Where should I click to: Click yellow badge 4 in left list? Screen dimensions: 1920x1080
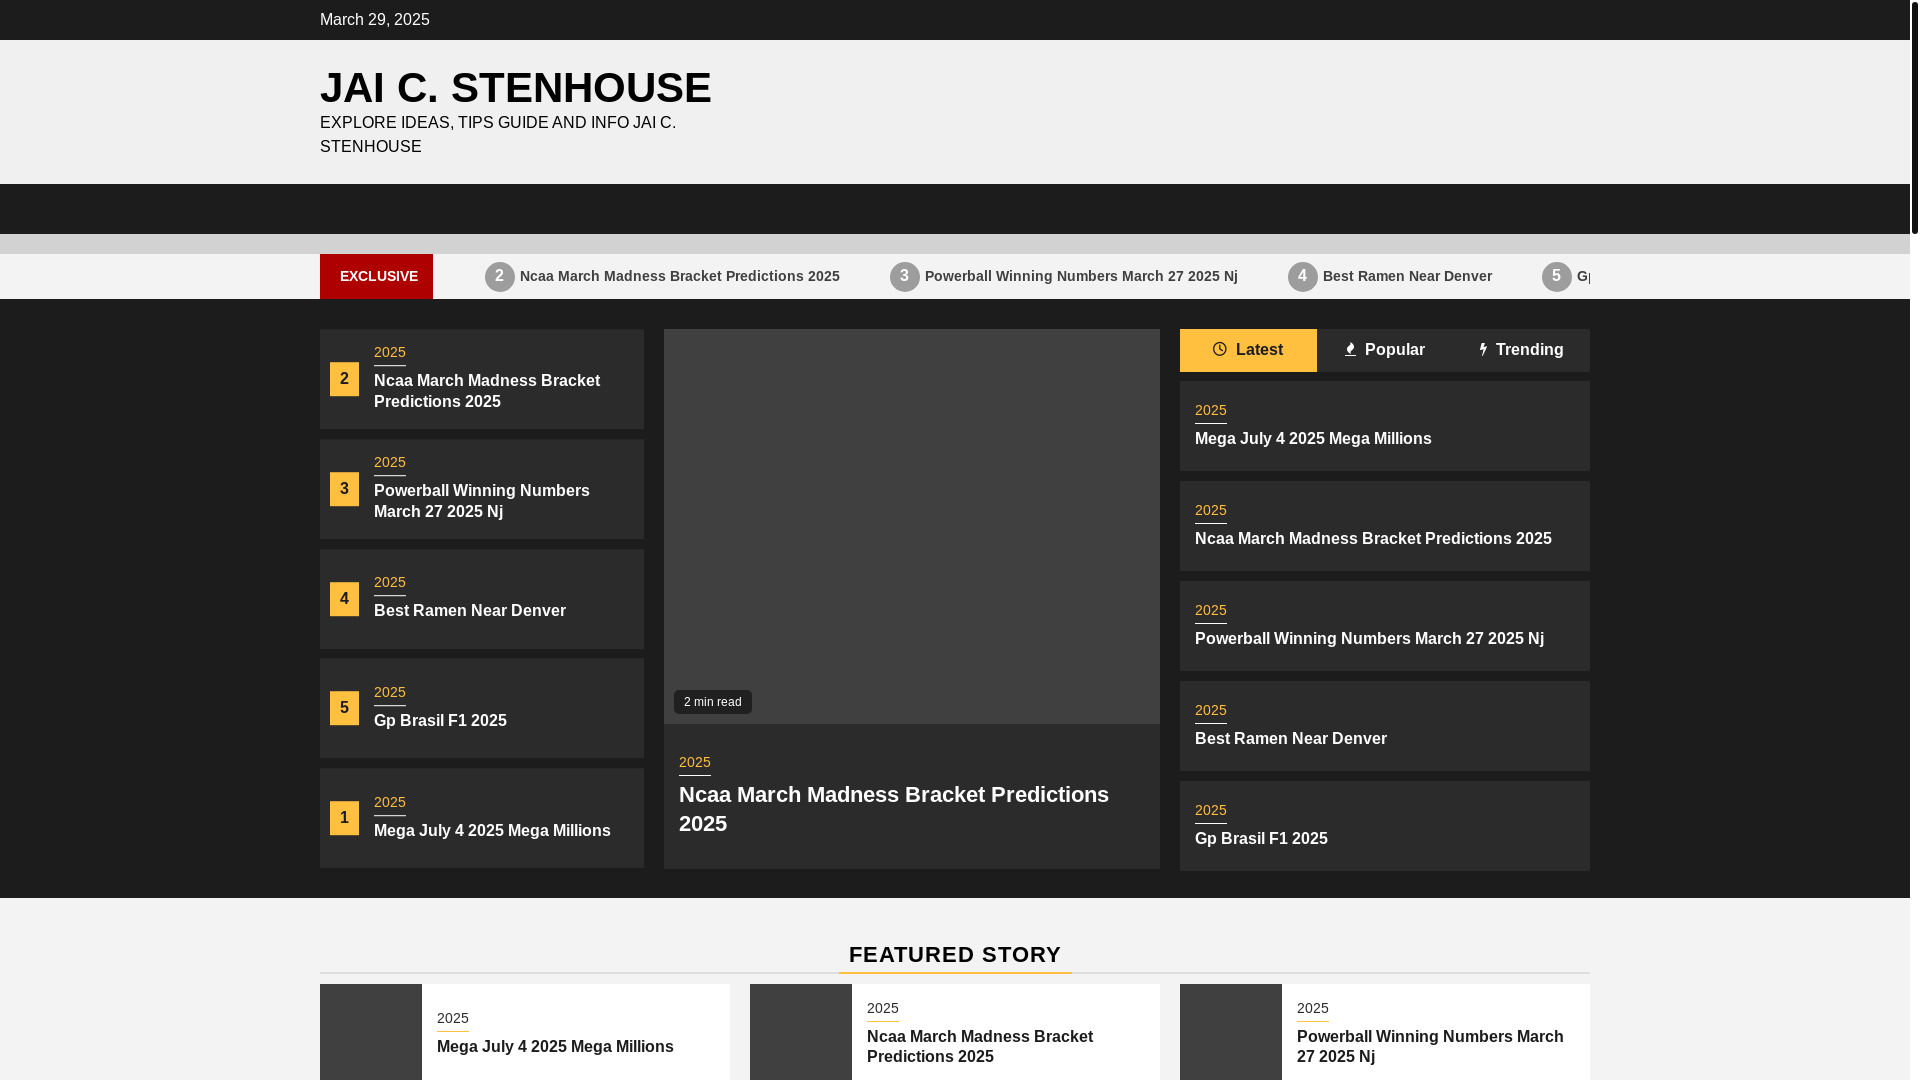[x=344, y=599]
